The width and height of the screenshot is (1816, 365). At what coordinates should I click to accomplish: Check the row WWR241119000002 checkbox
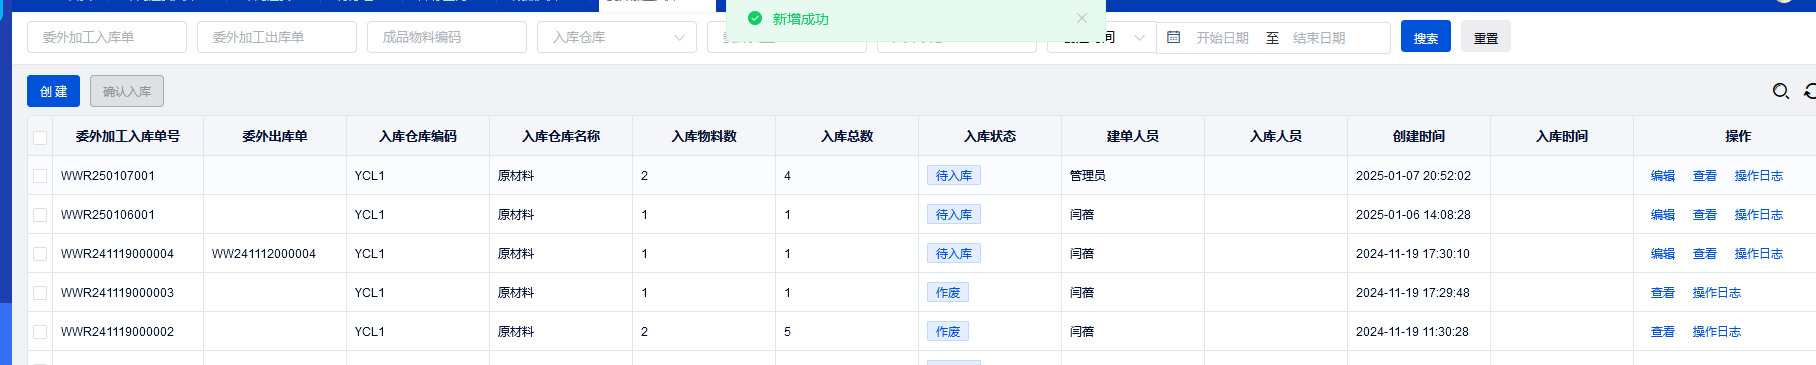40,332
